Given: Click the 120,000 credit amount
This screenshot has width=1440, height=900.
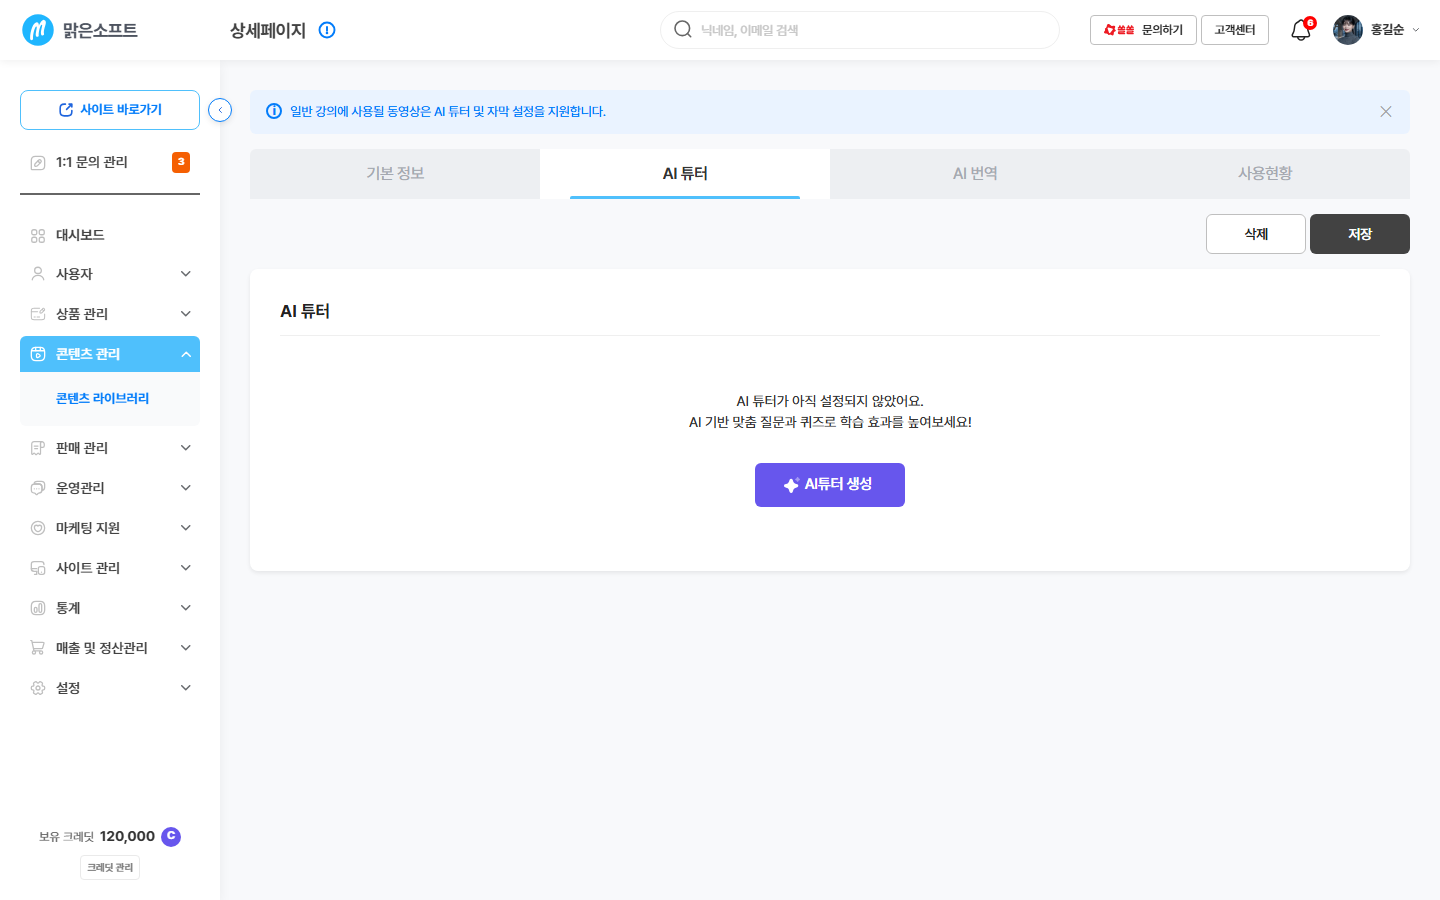Looking at the screenshot, I should click(127, 836).
